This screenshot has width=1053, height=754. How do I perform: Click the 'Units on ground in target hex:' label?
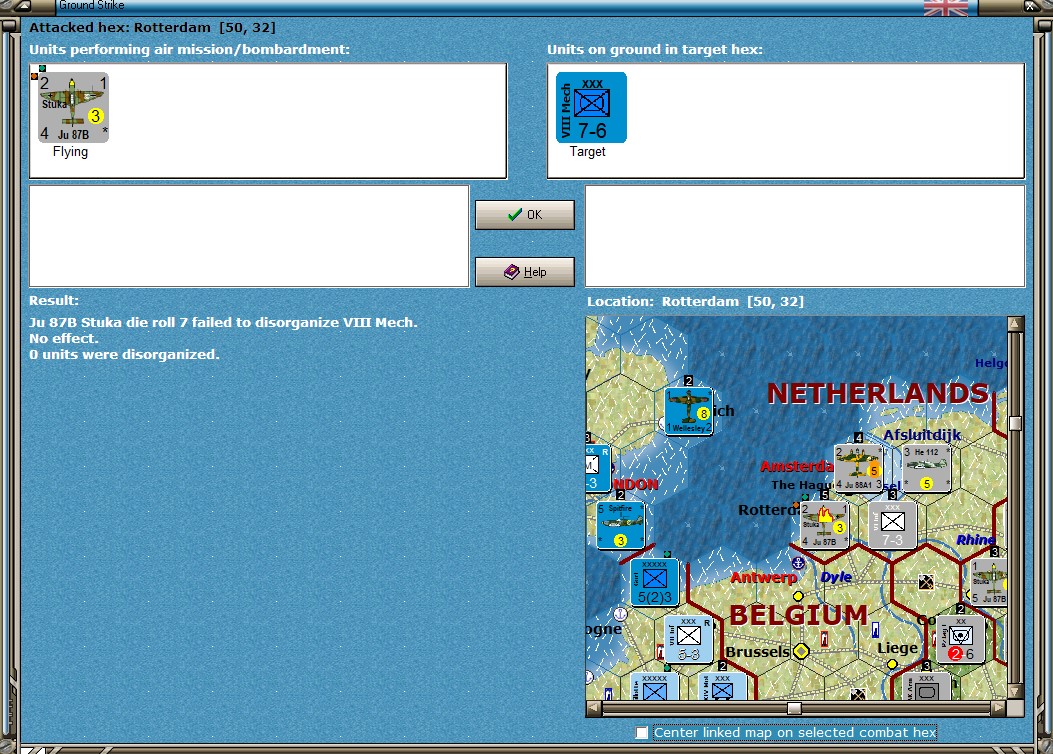tap(655, 49)
